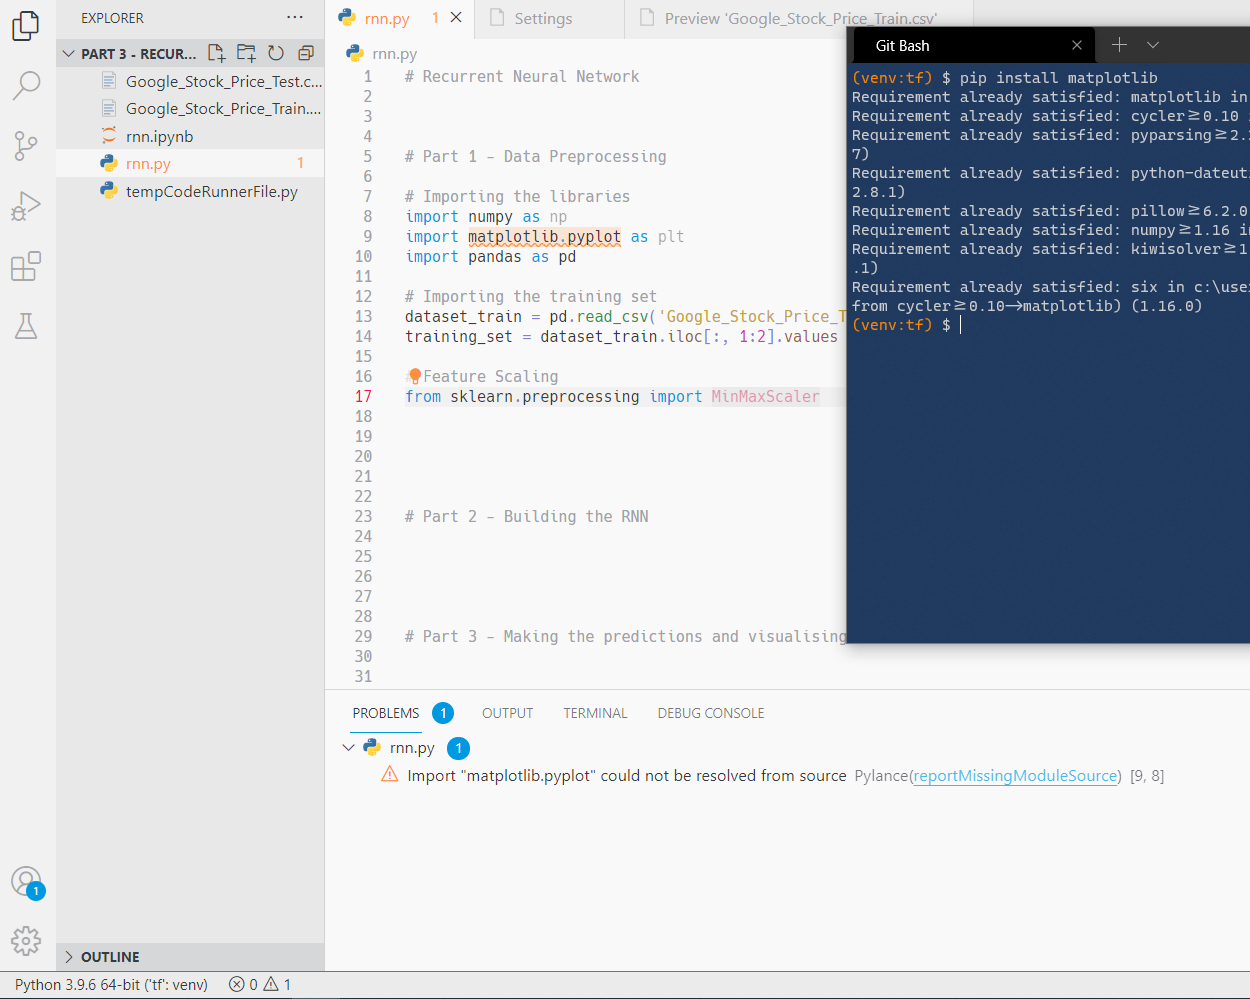Screen dimensions: 1250x999
Task: Click the New File icon in explorer header
Action: coord(216,53)
